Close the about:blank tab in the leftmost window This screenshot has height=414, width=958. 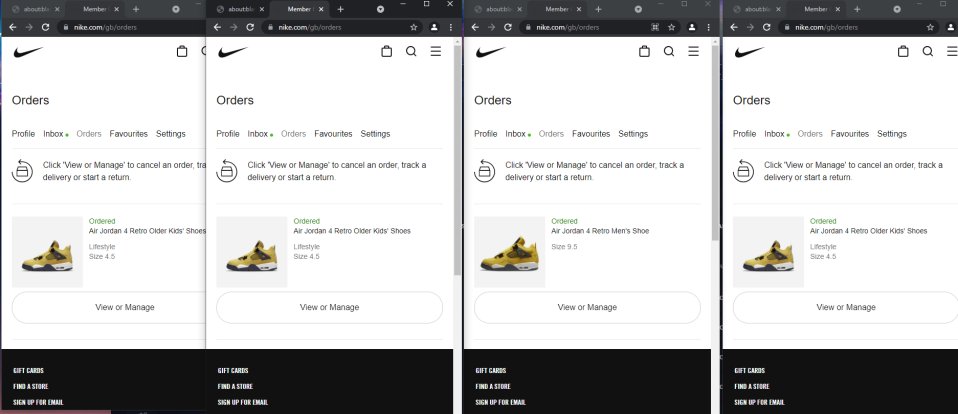pos(58,9)
